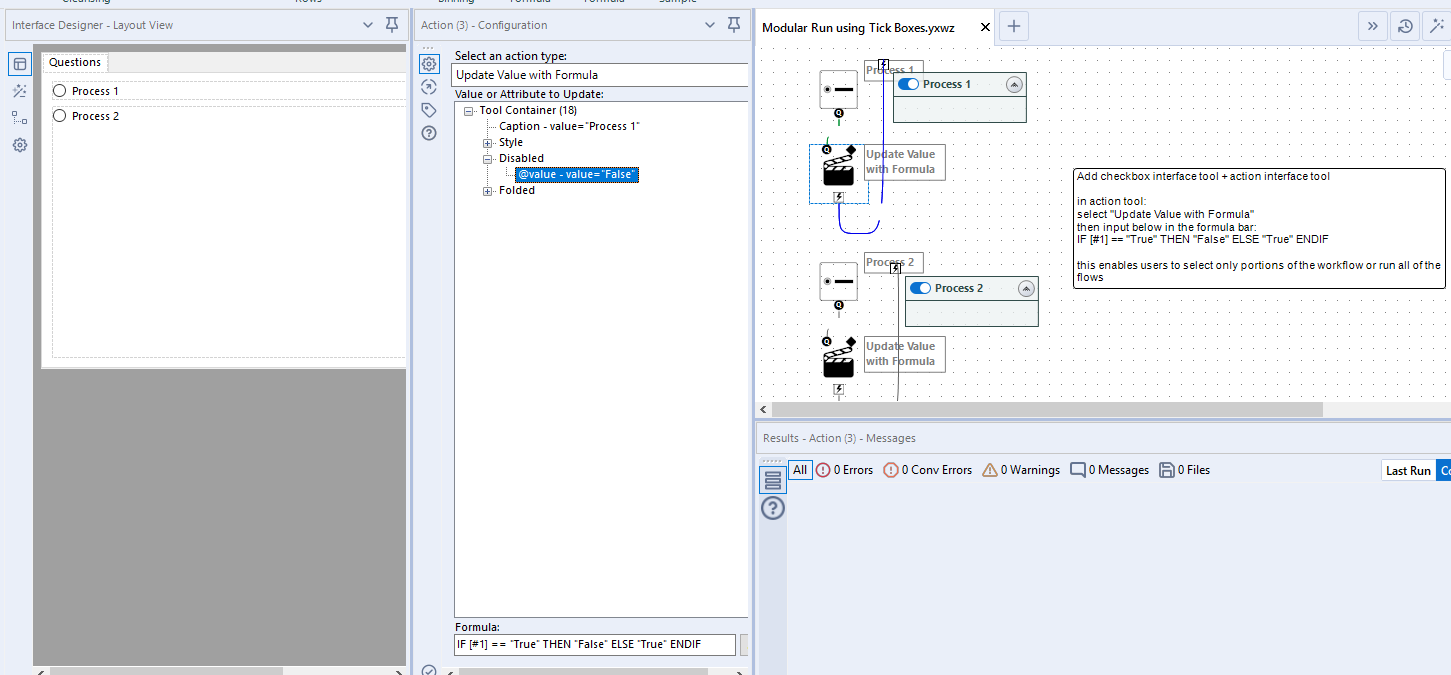Click the workflow history icon near the tabs
Image resolution: width=1451 pixels, height=675 pixels.
pyautogui.click(x=1405, y=25)
